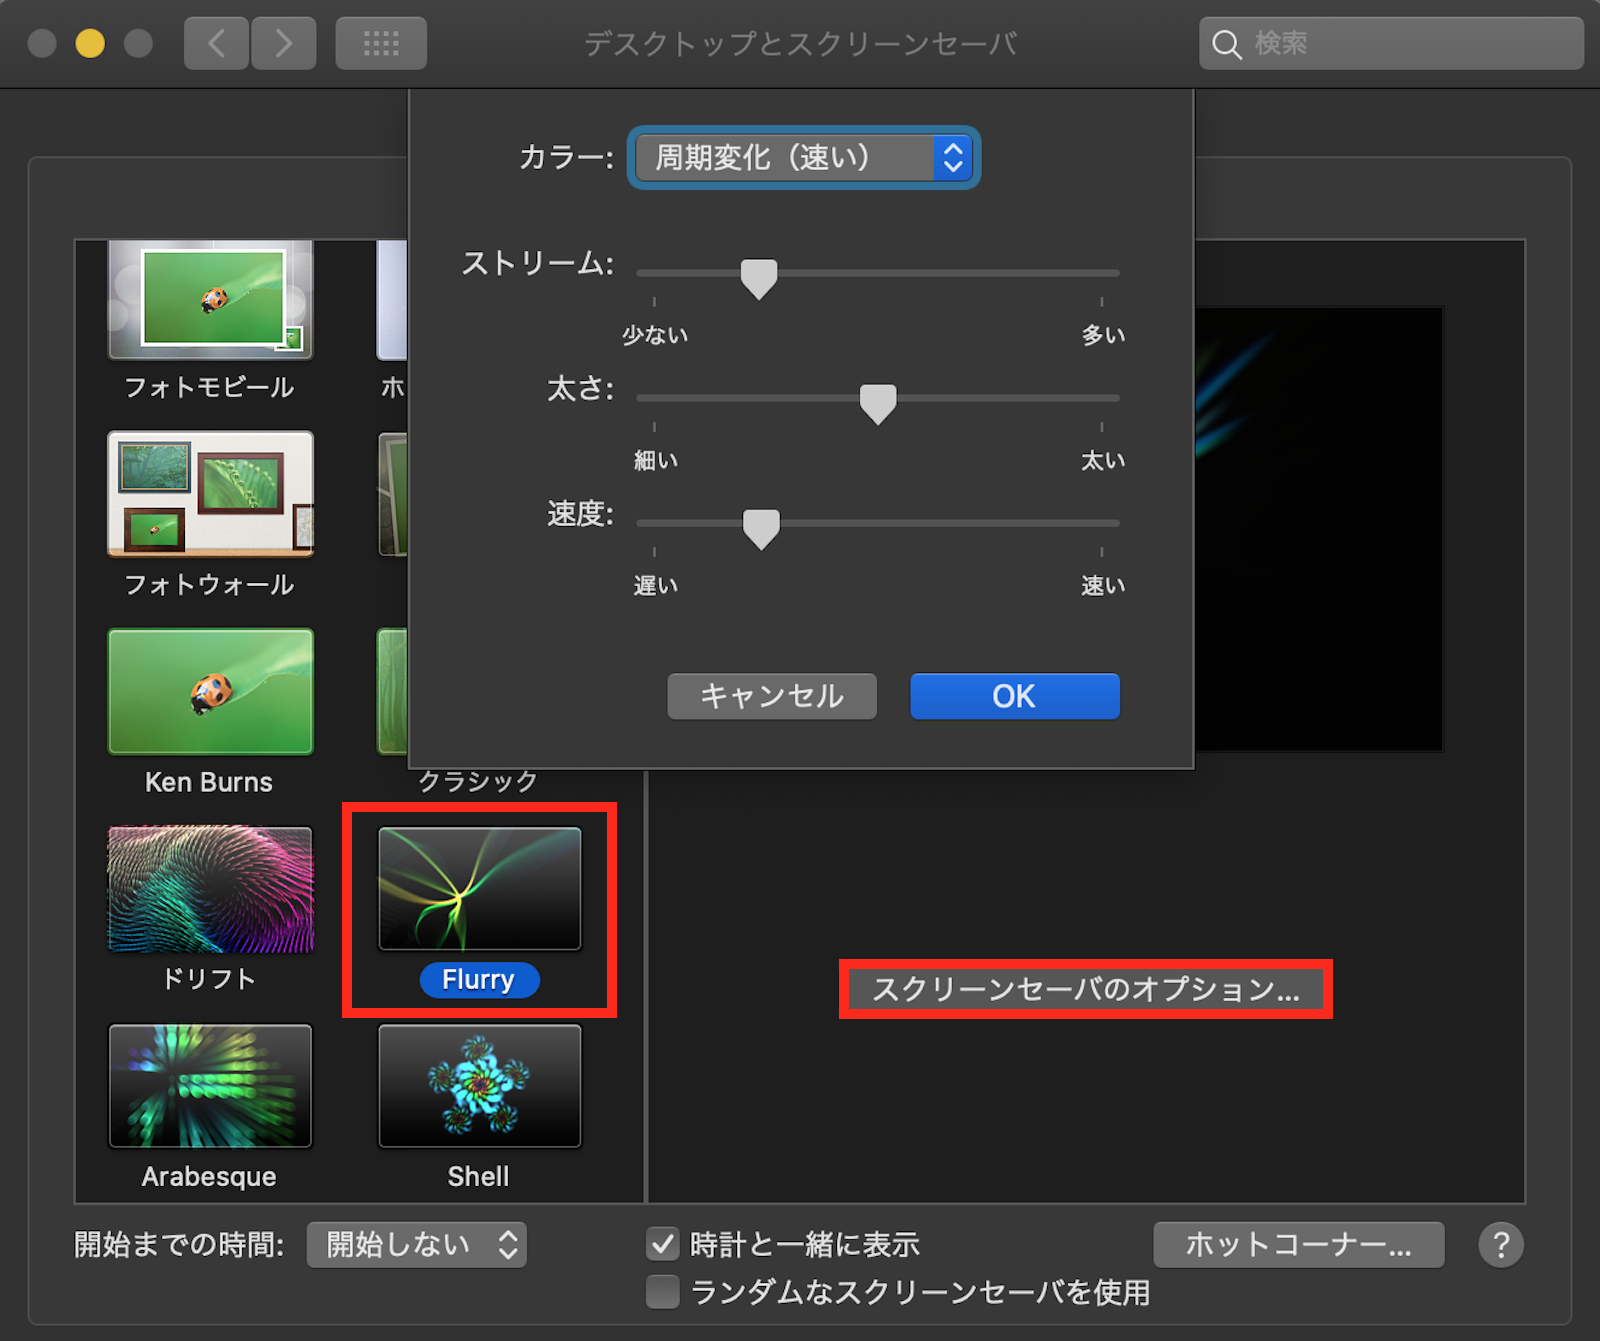Toggle 時計と一緒に表示 checkbox
1600x1341 pixels.
pos(662,1245)
